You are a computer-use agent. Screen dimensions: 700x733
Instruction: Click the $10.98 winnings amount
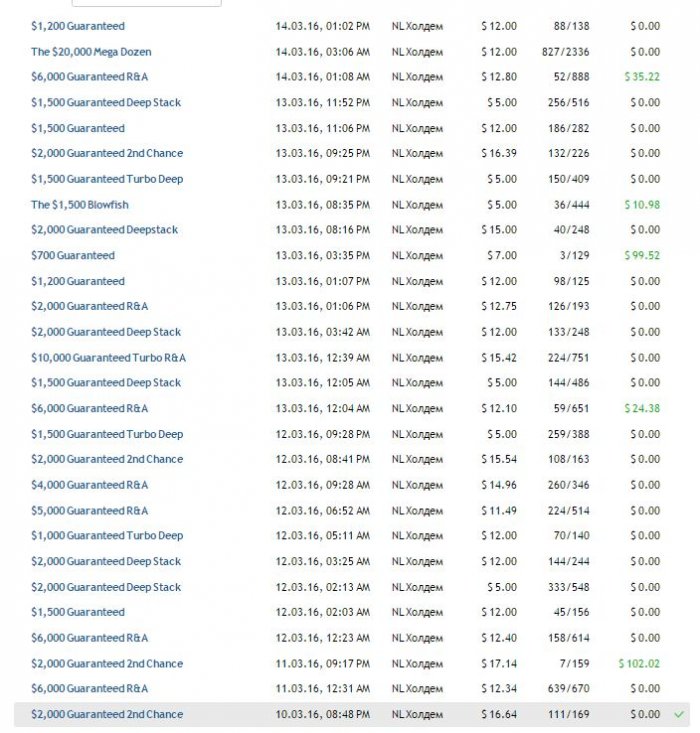coord(641,204)
